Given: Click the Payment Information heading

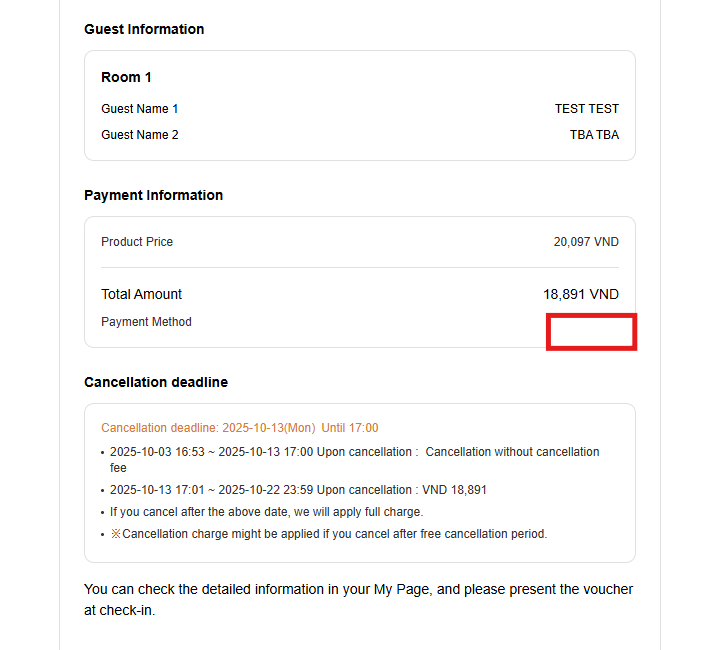Looking at the screenshot, I should coord(153,195).
